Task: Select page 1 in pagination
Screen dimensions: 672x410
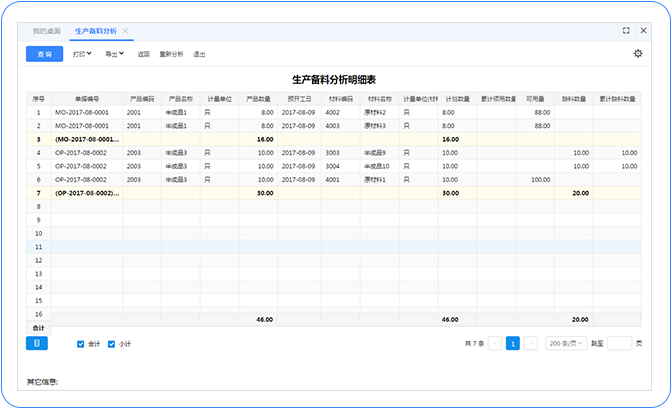Action: pyautogui.click(x=512, y=343)
